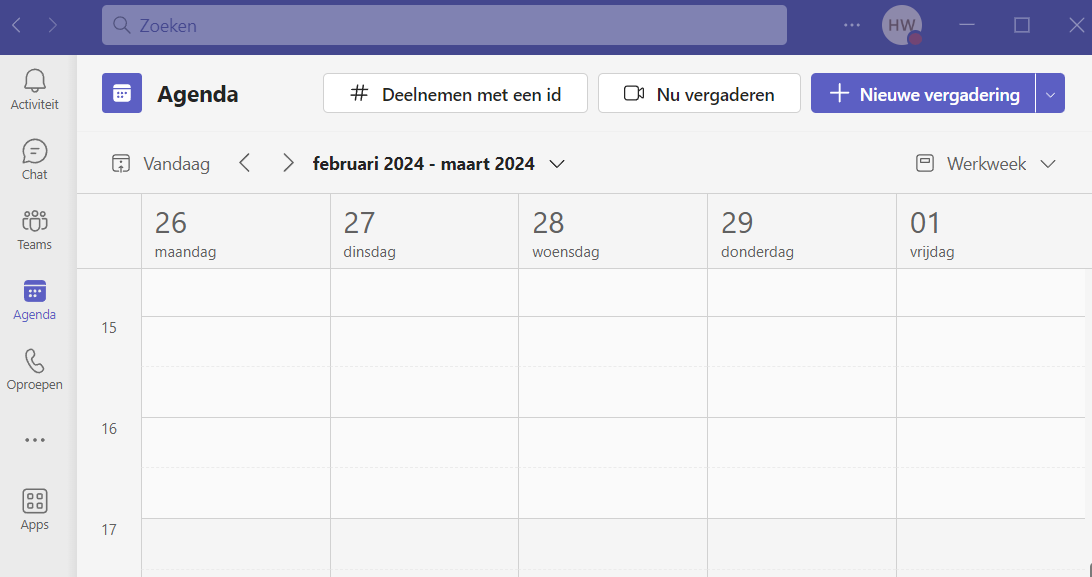The height and width of the screenshot is (577, 1092).
Task: Create a Nieuwe vergadering
Action: [x=923, y=93]
